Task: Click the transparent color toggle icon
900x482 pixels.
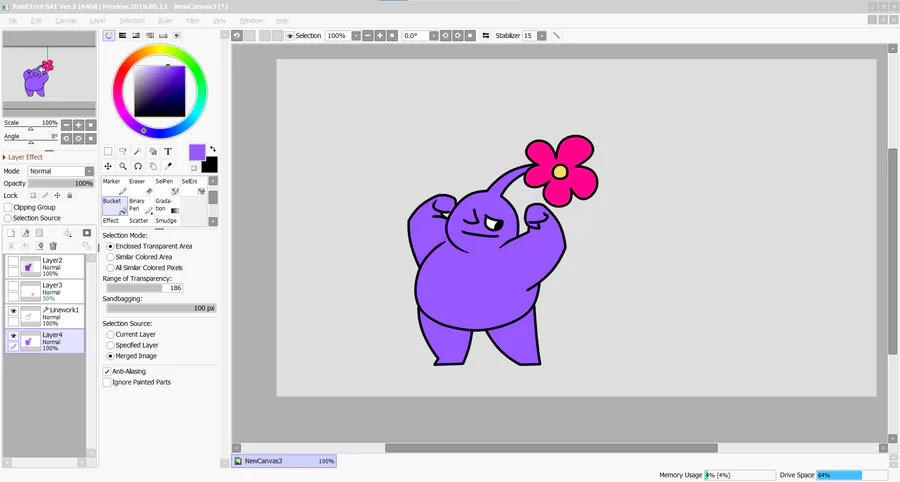Action: pyautogui.click(x=194, y=168)
